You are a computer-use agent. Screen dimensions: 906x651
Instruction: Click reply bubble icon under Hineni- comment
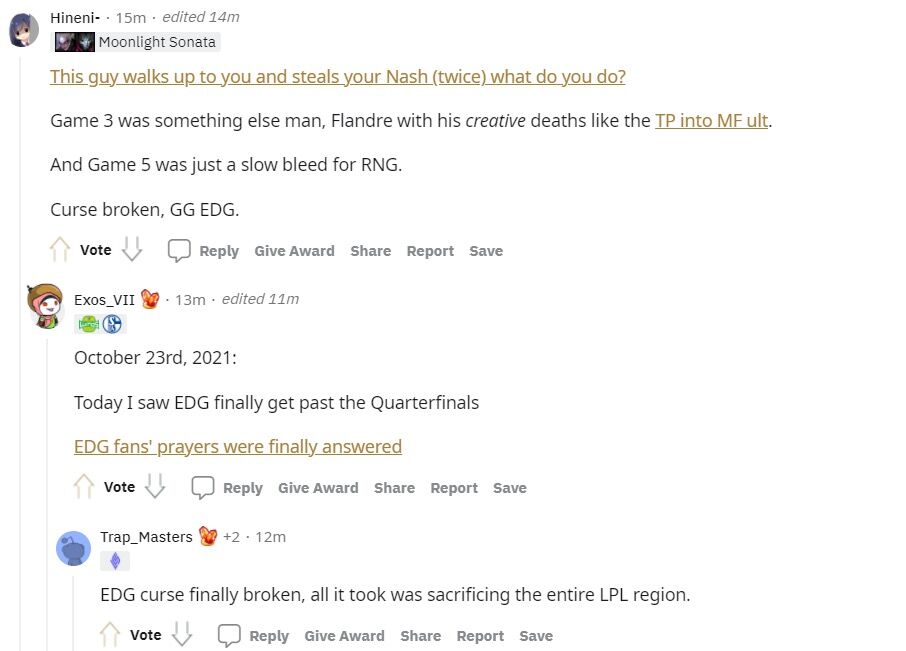(179, 251)
